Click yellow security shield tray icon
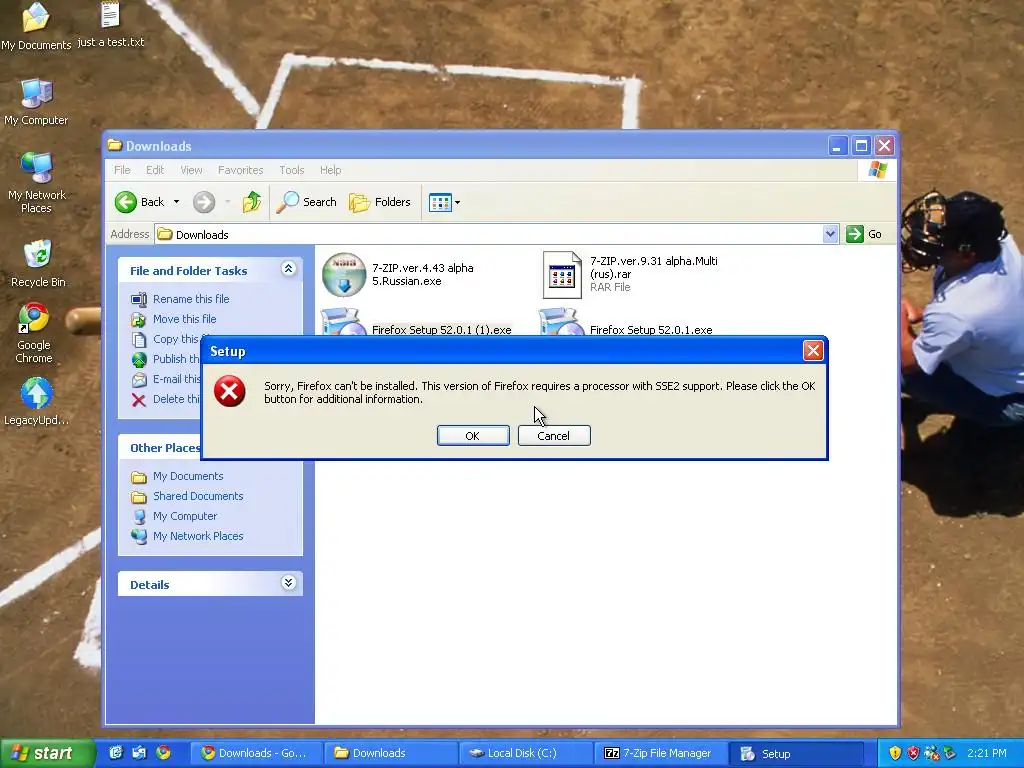This screenshot has width=1024, height=768. [x=895, y=753]
